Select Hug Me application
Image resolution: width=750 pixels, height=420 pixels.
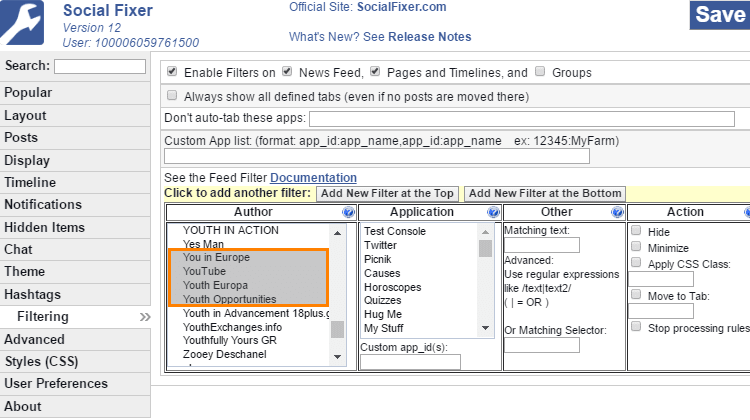[383, 315]
